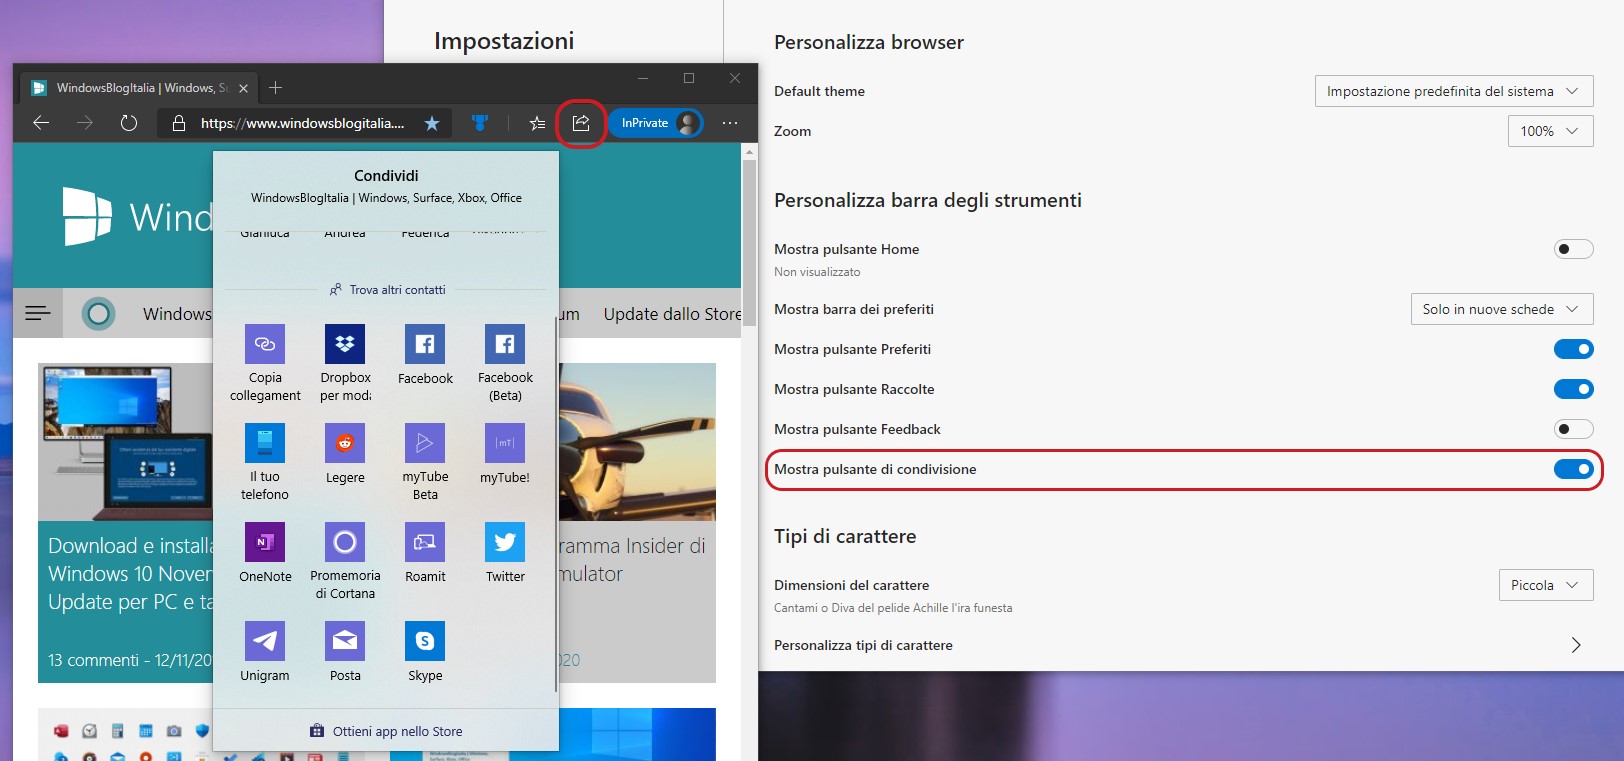Share via Dropbox per mod
The height and width of the screenshot is (761, 1624).
pyautogui.click(x=345, y=364)
